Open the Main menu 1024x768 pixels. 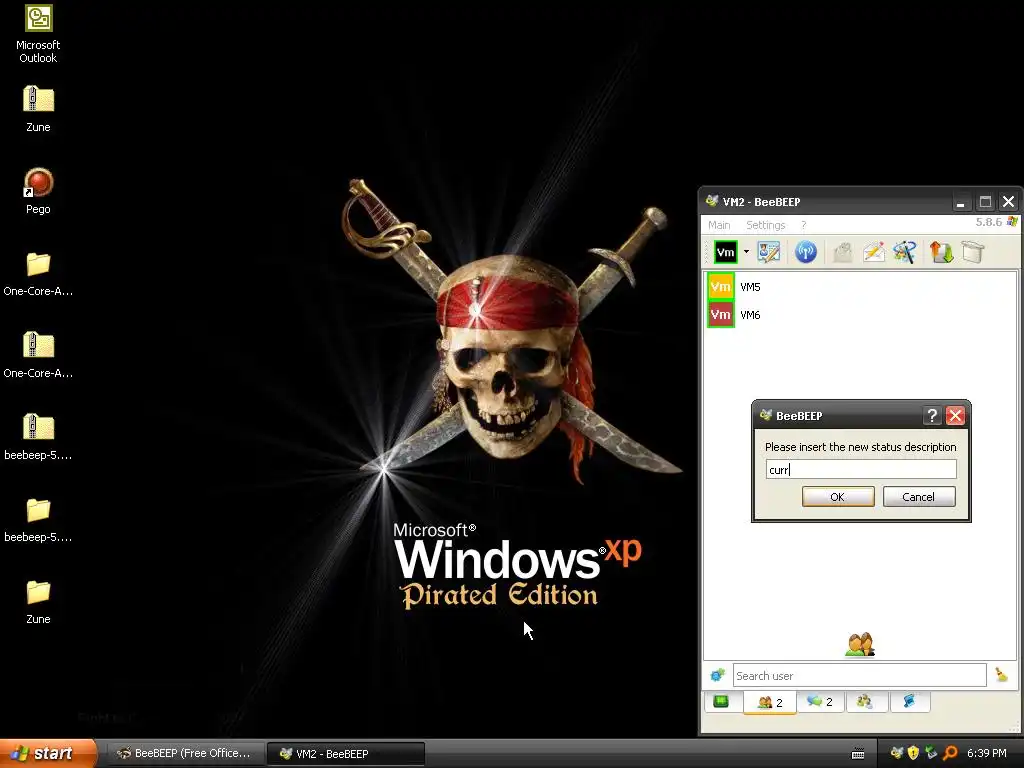(719, 225)
